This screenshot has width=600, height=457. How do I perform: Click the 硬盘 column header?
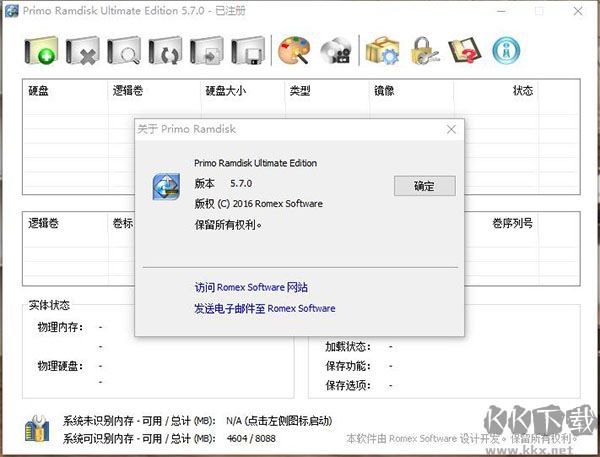(39, 91)
